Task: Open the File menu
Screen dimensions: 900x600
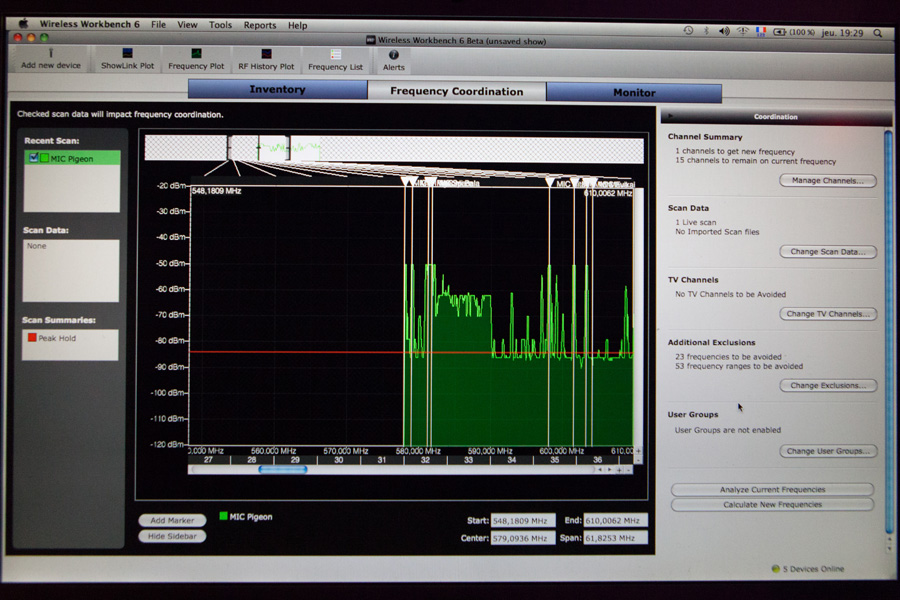Action: [158, 25]
